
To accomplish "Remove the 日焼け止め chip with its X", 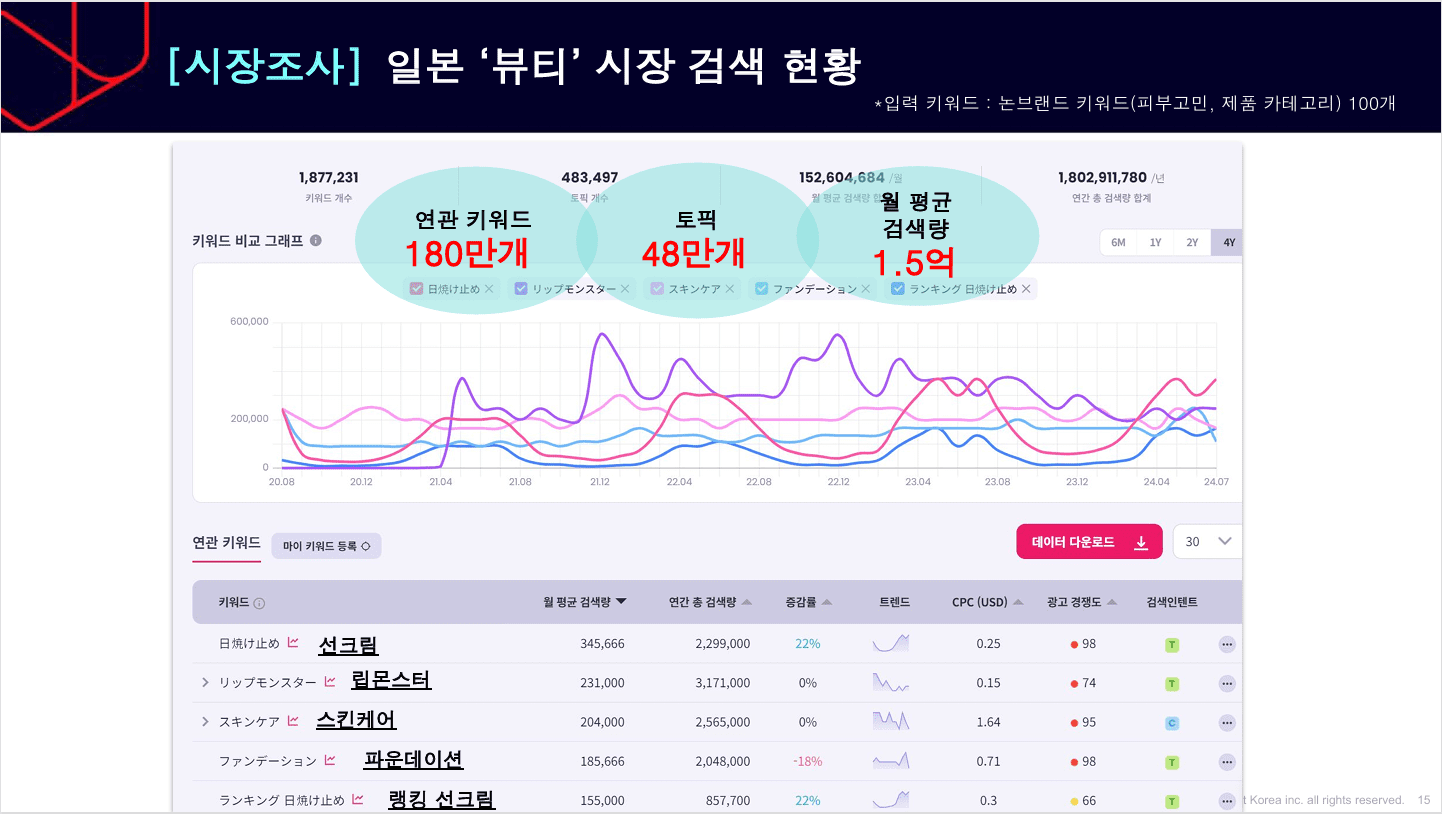I will tap(488, 289).
